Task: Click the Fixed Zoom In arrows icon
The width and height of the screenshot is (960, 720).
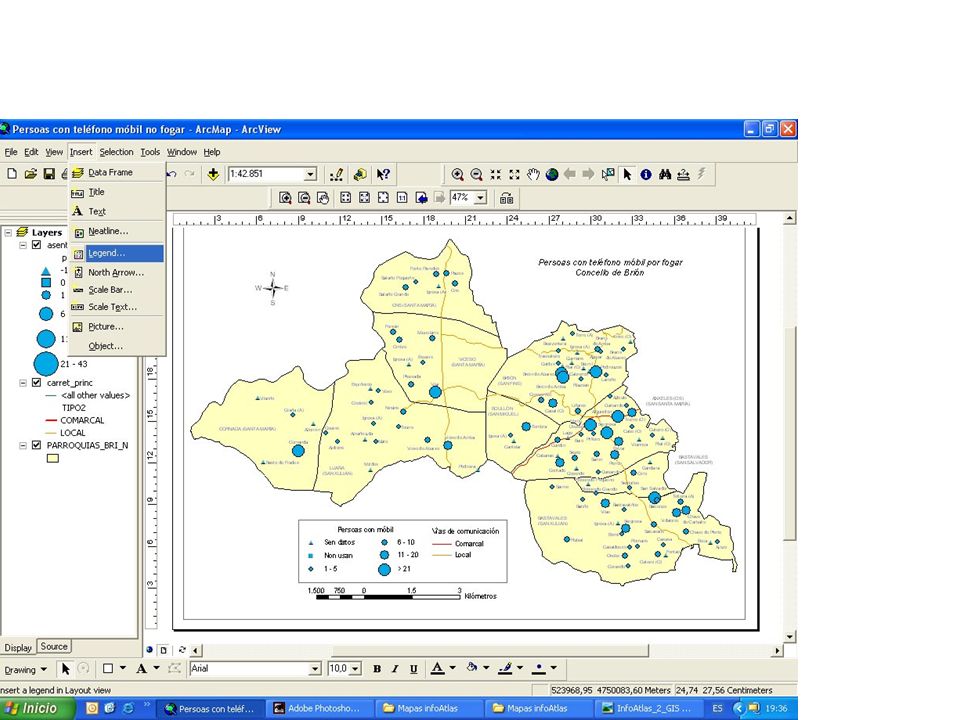Action: click(495, 174)
